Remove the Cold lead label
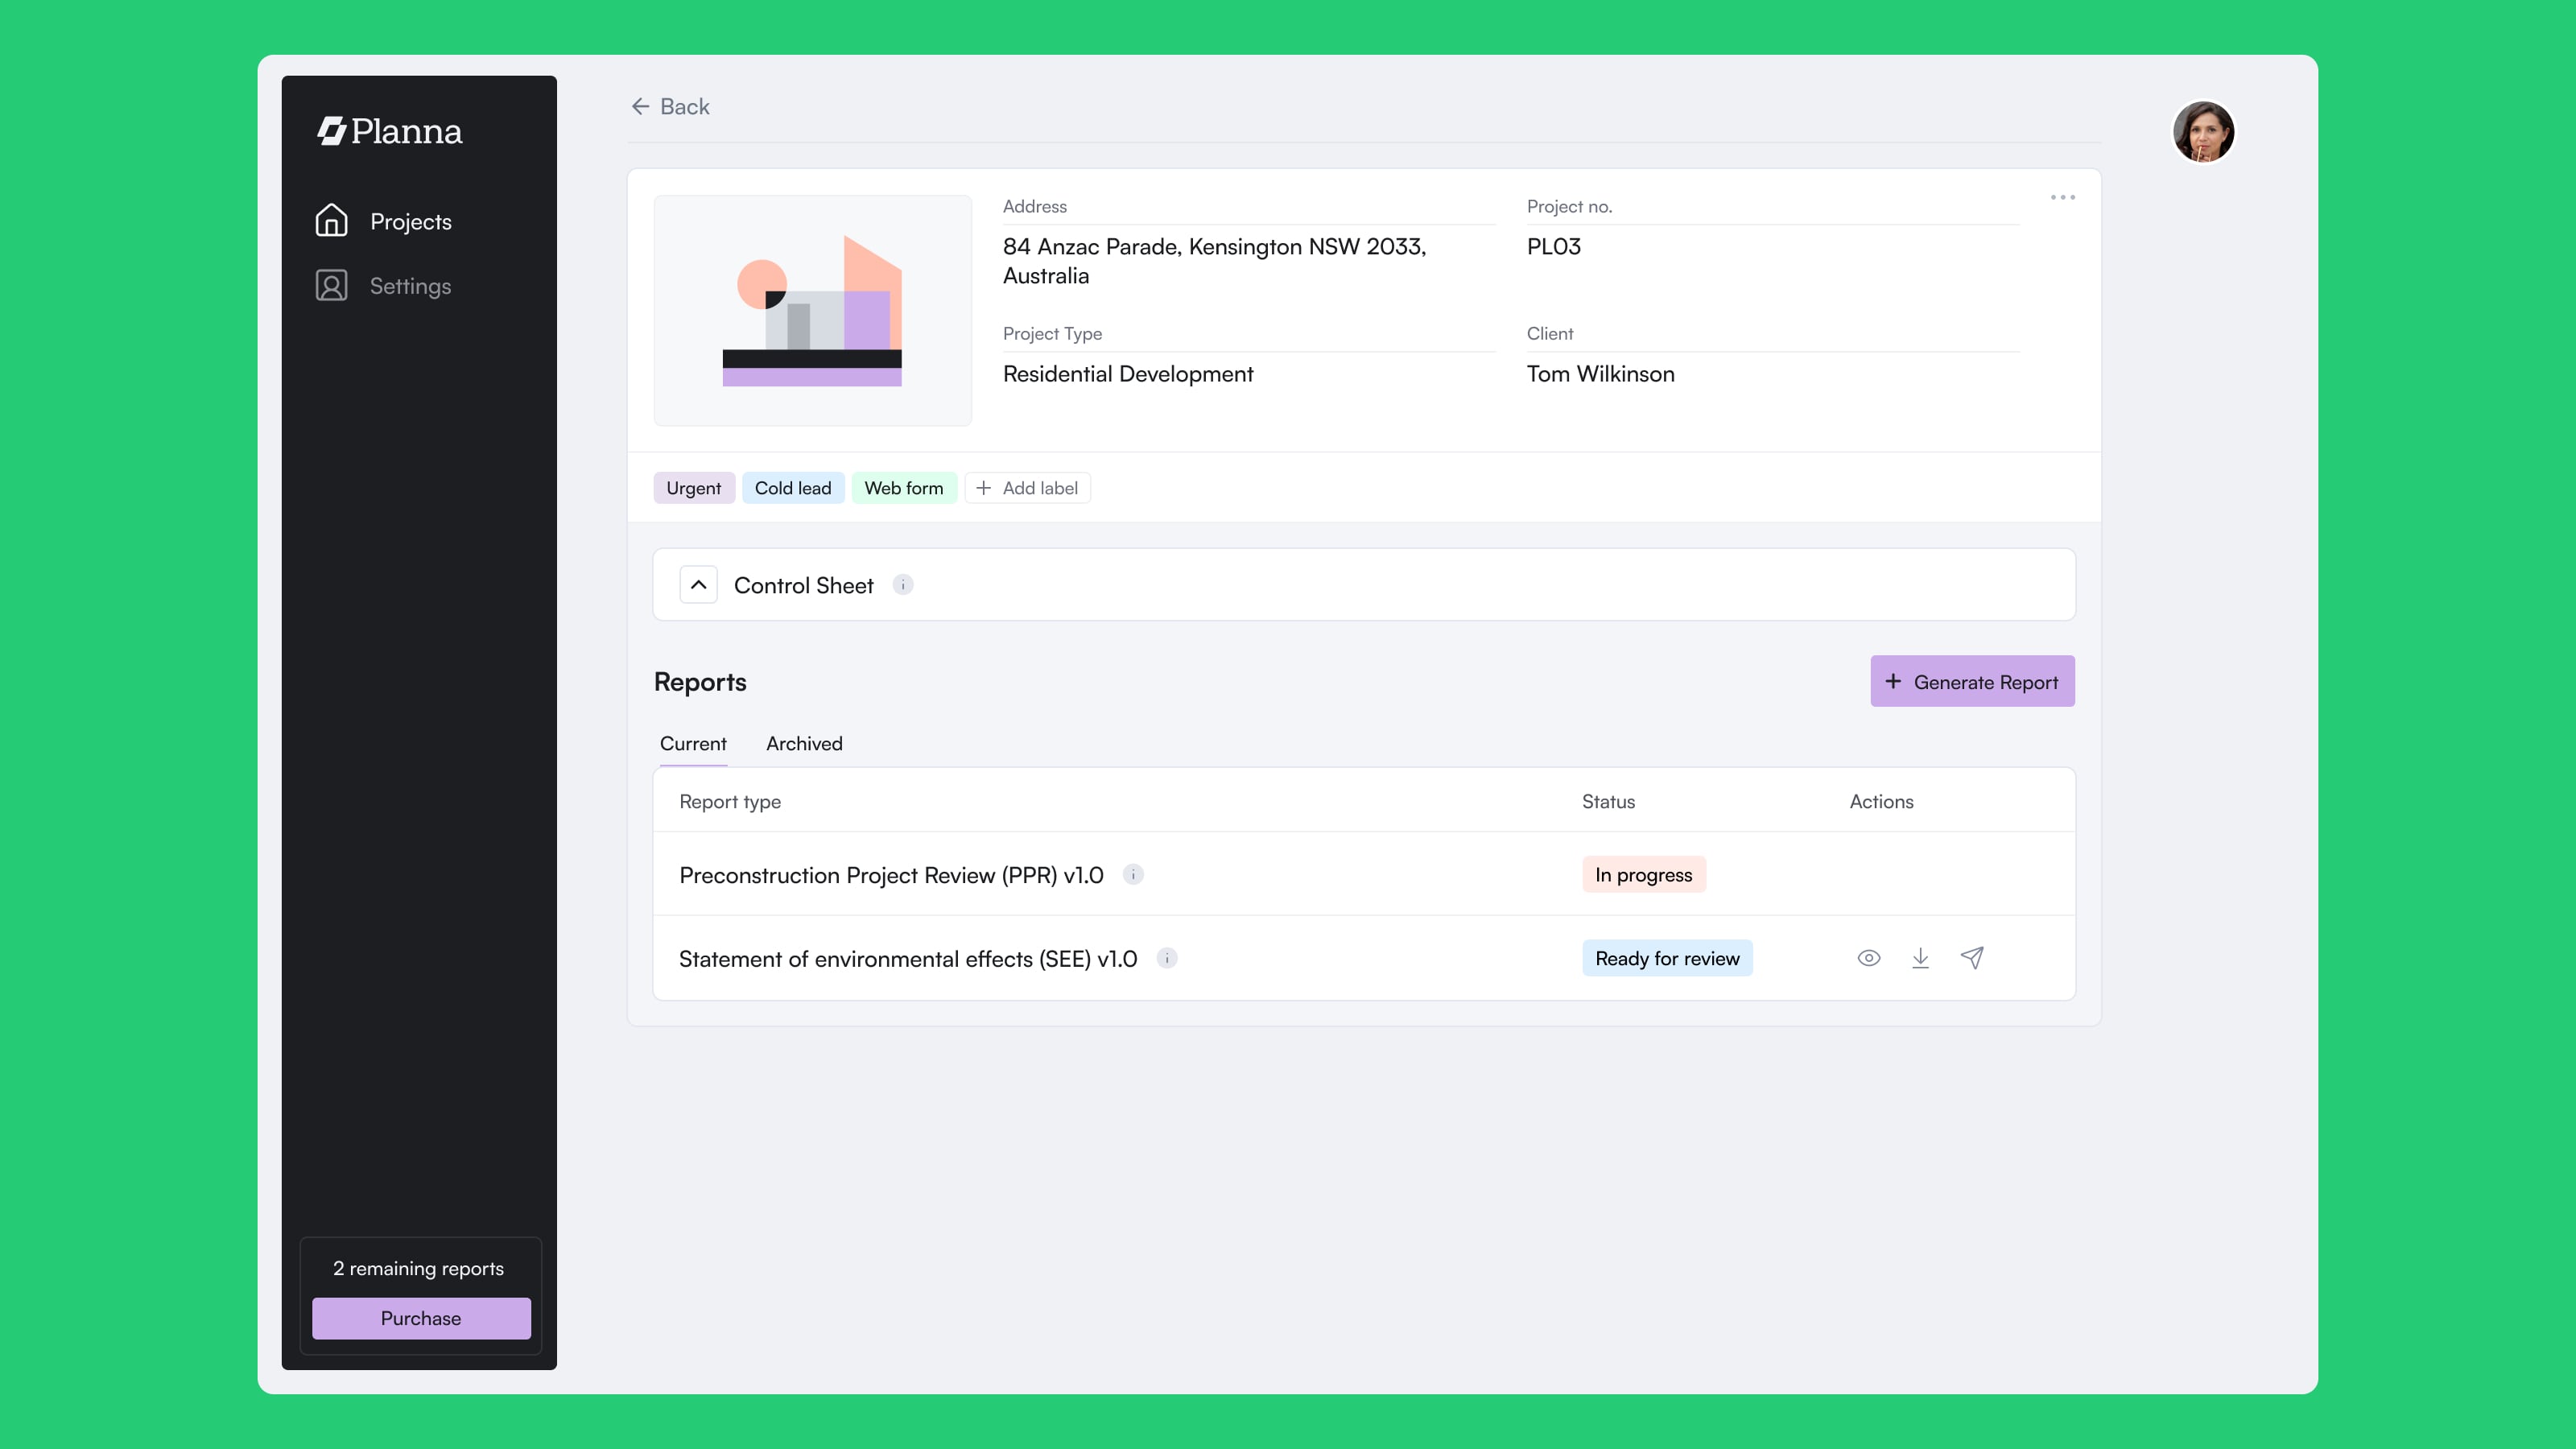 pyautogui.click(x=793, y=488)
